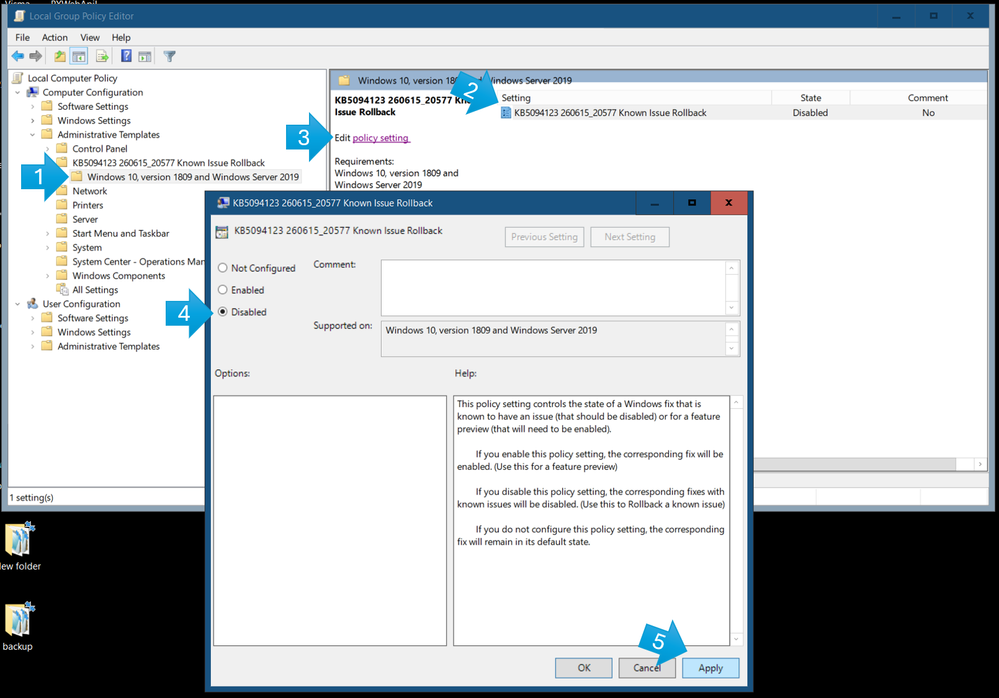Expand Administrative Templates under User Configuration
The width and height of the screenshot is (999, 698).
32,346
